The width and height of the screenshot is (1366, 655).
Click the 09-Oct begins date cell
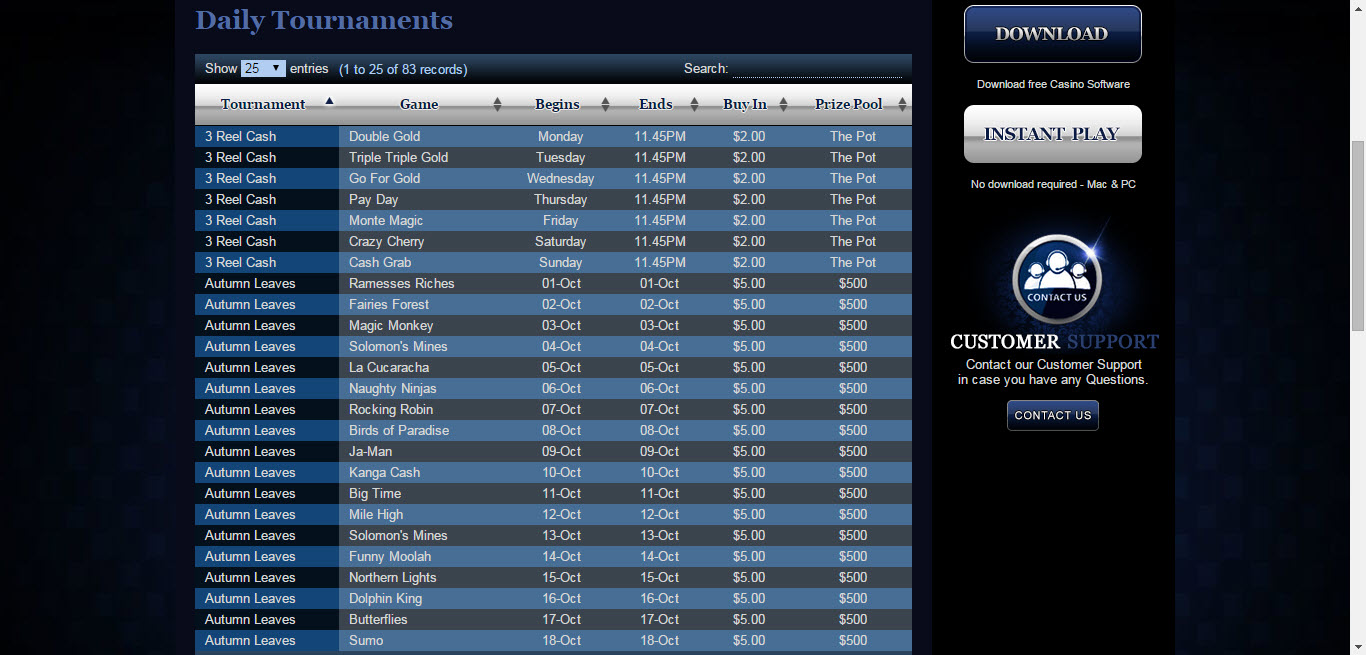click(560, 451)
